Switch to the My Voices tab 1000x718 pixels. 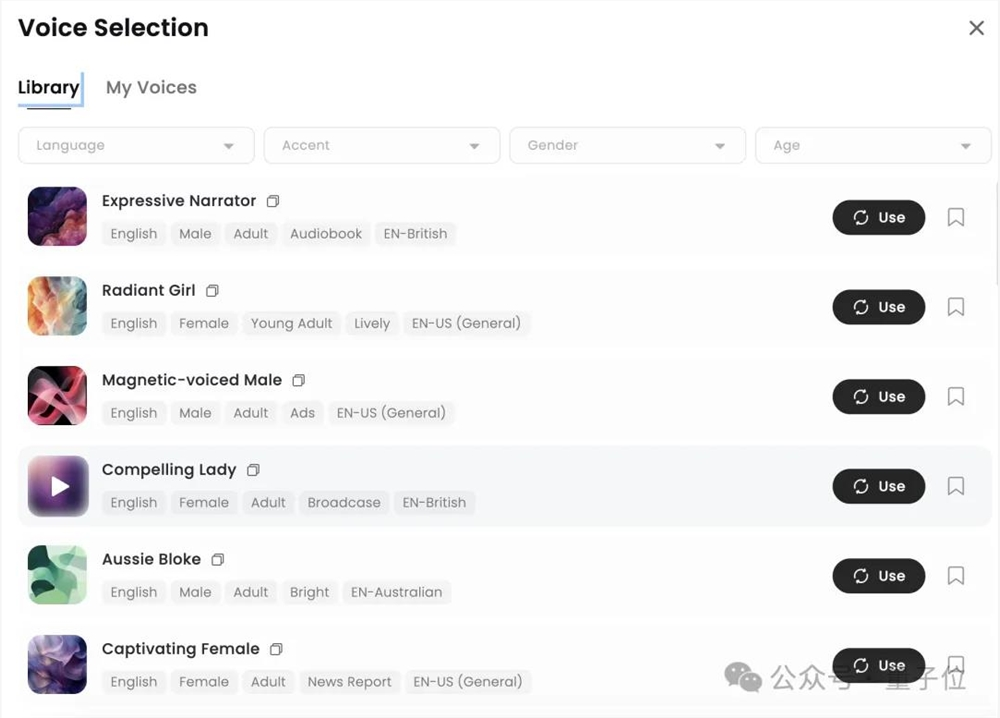pyautogui.click(x=151, y=88)
